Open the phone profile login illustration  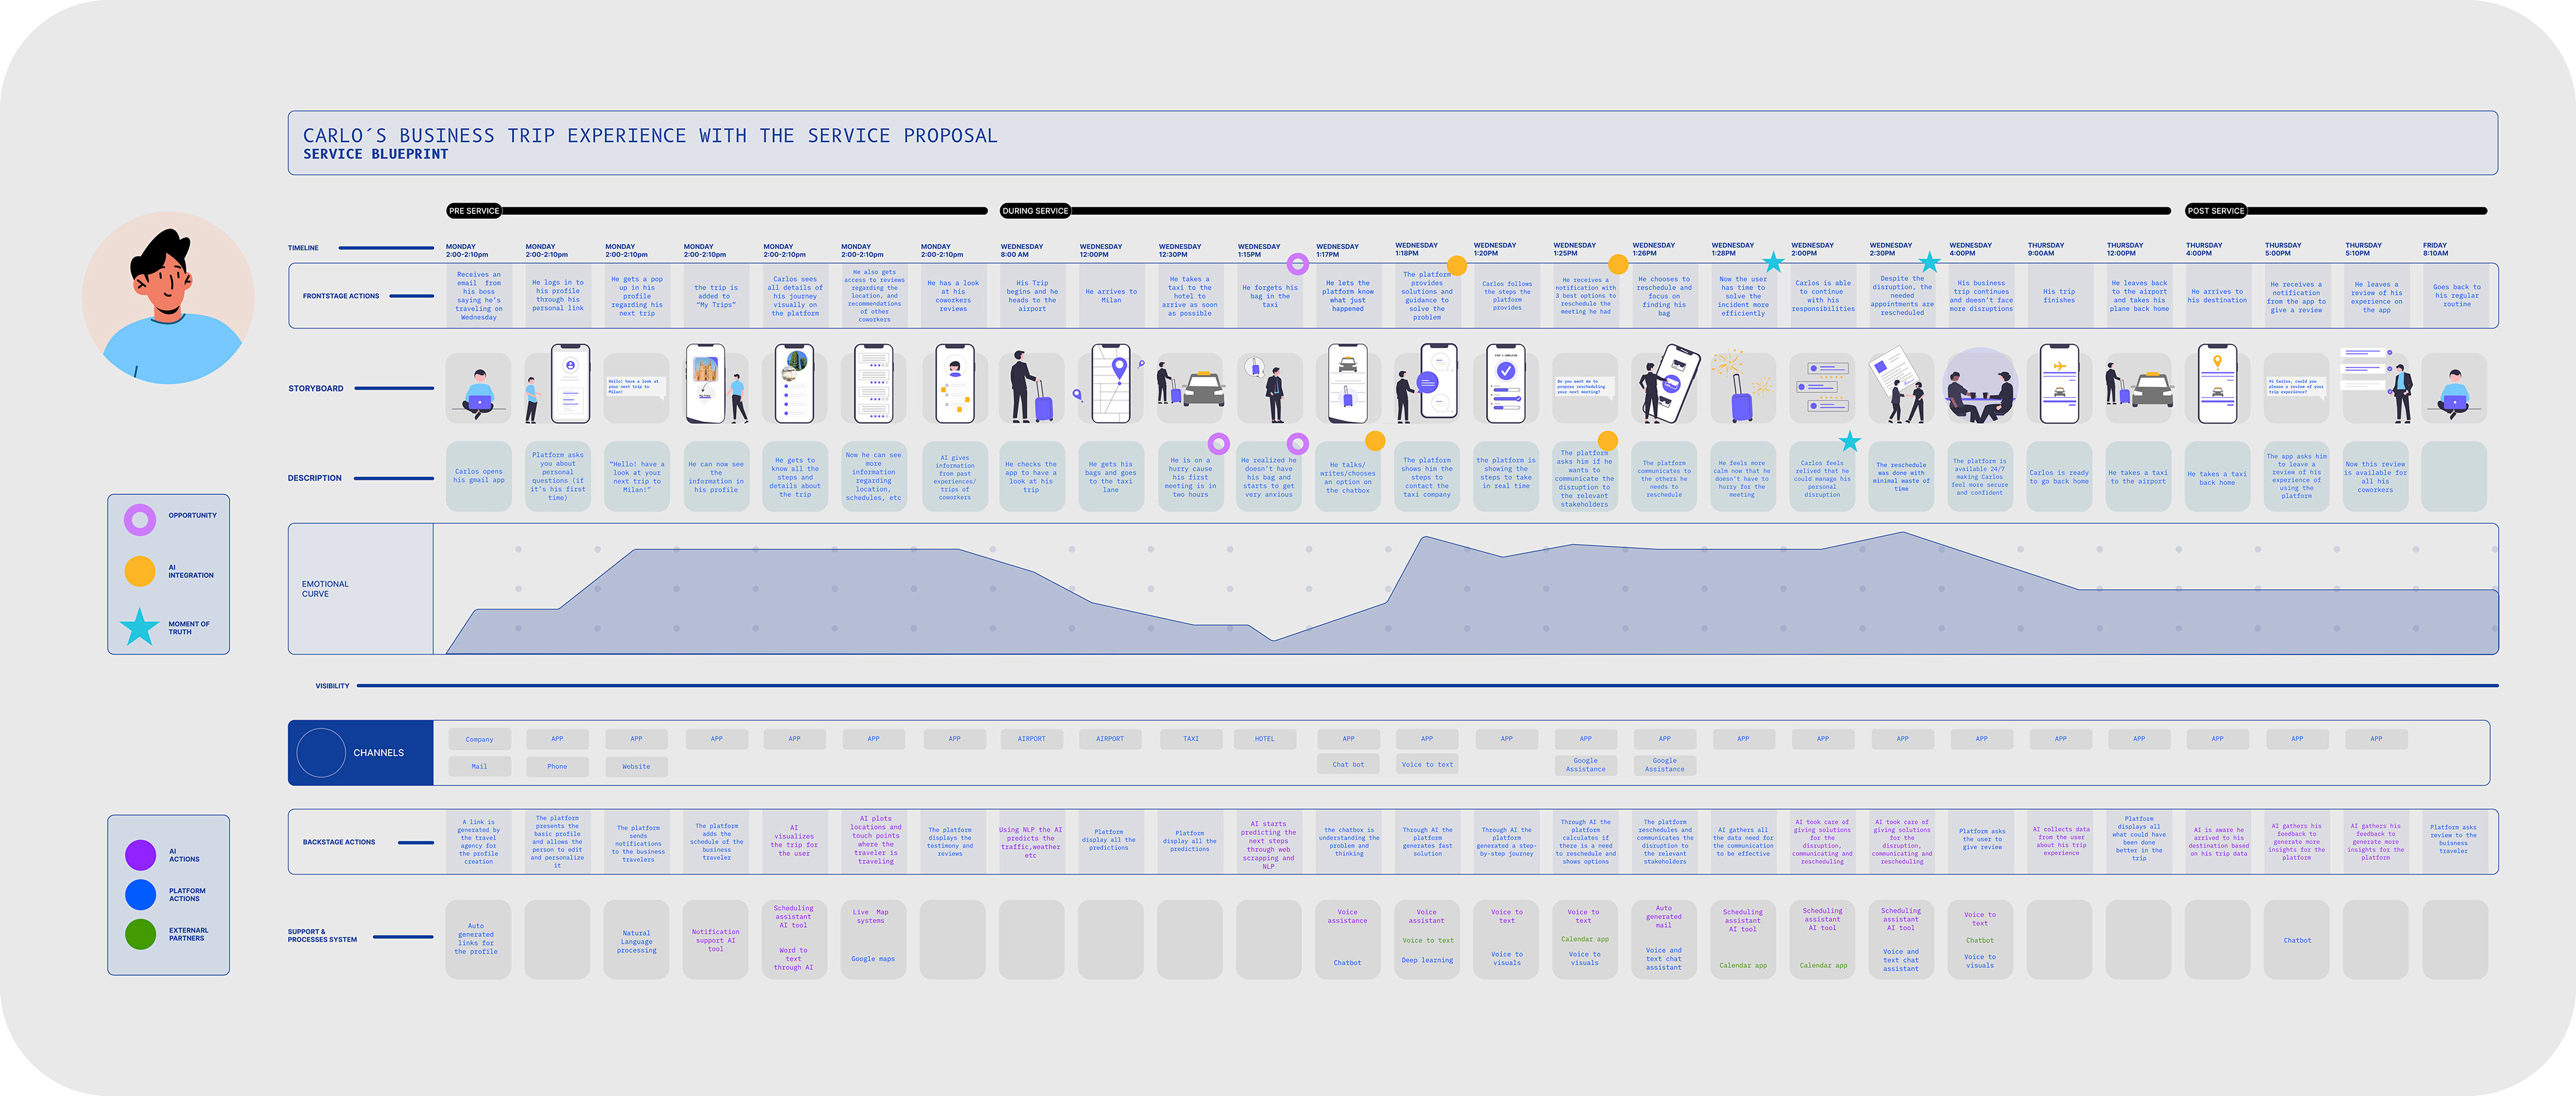(x=570, y=385)
